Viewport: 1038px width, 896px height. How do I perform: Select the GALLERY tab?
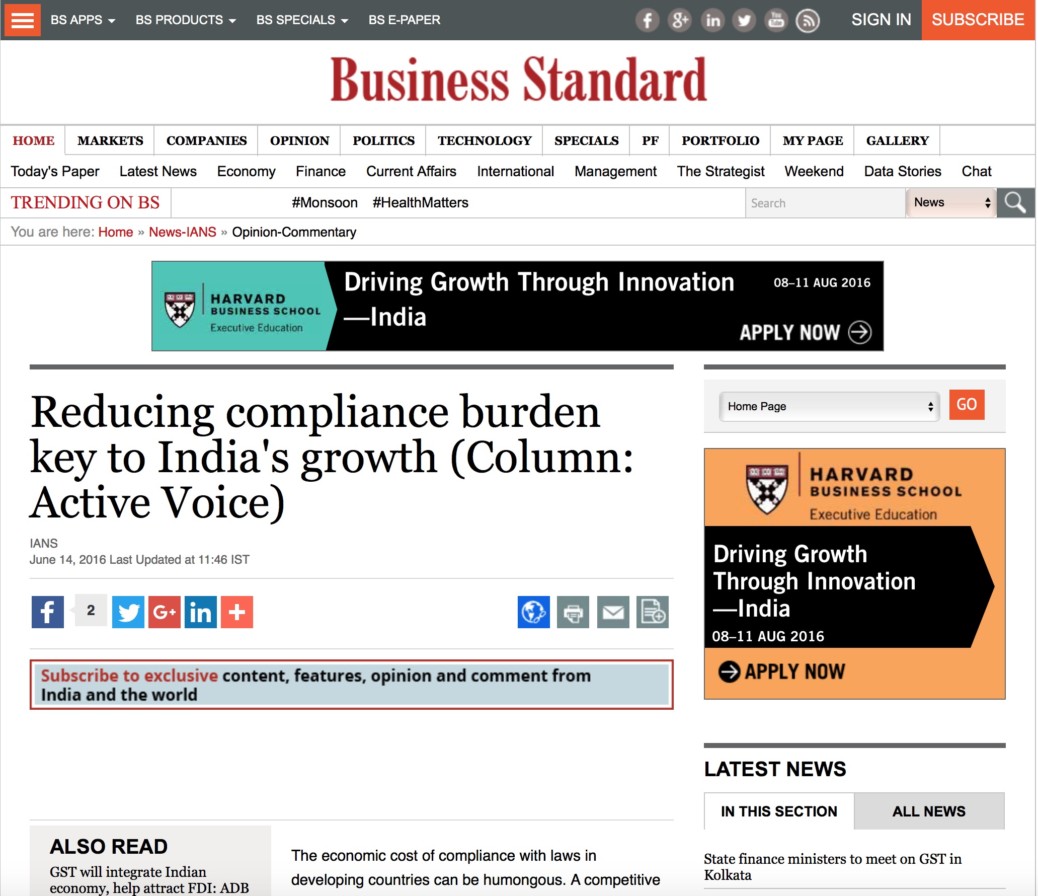pos(897,140)
